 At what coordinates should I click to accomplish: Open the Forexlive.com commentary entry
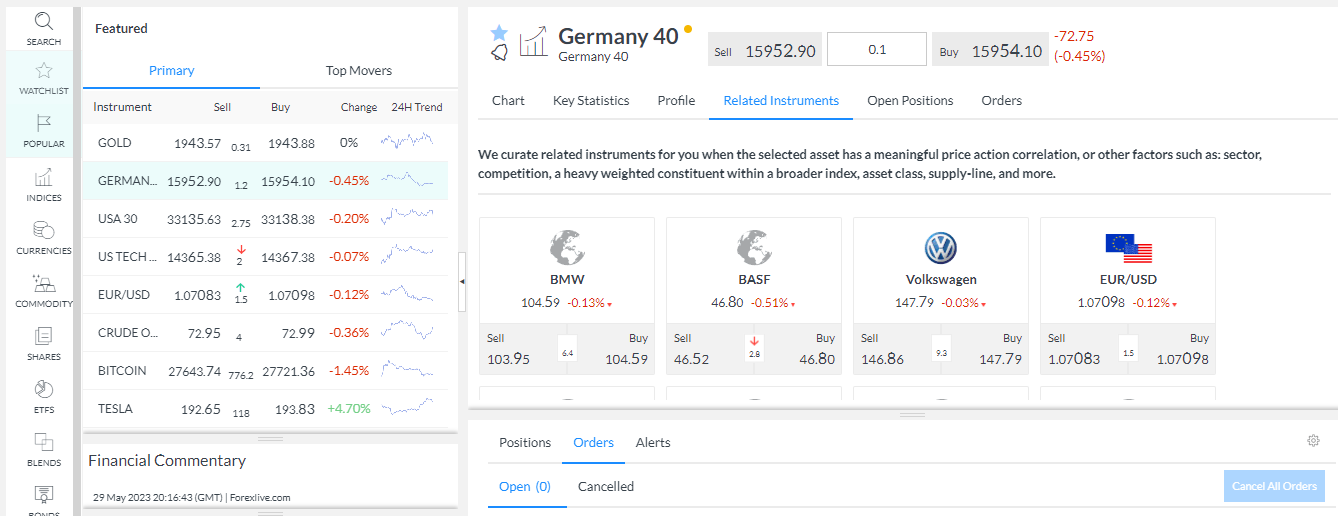click(191, 497)
